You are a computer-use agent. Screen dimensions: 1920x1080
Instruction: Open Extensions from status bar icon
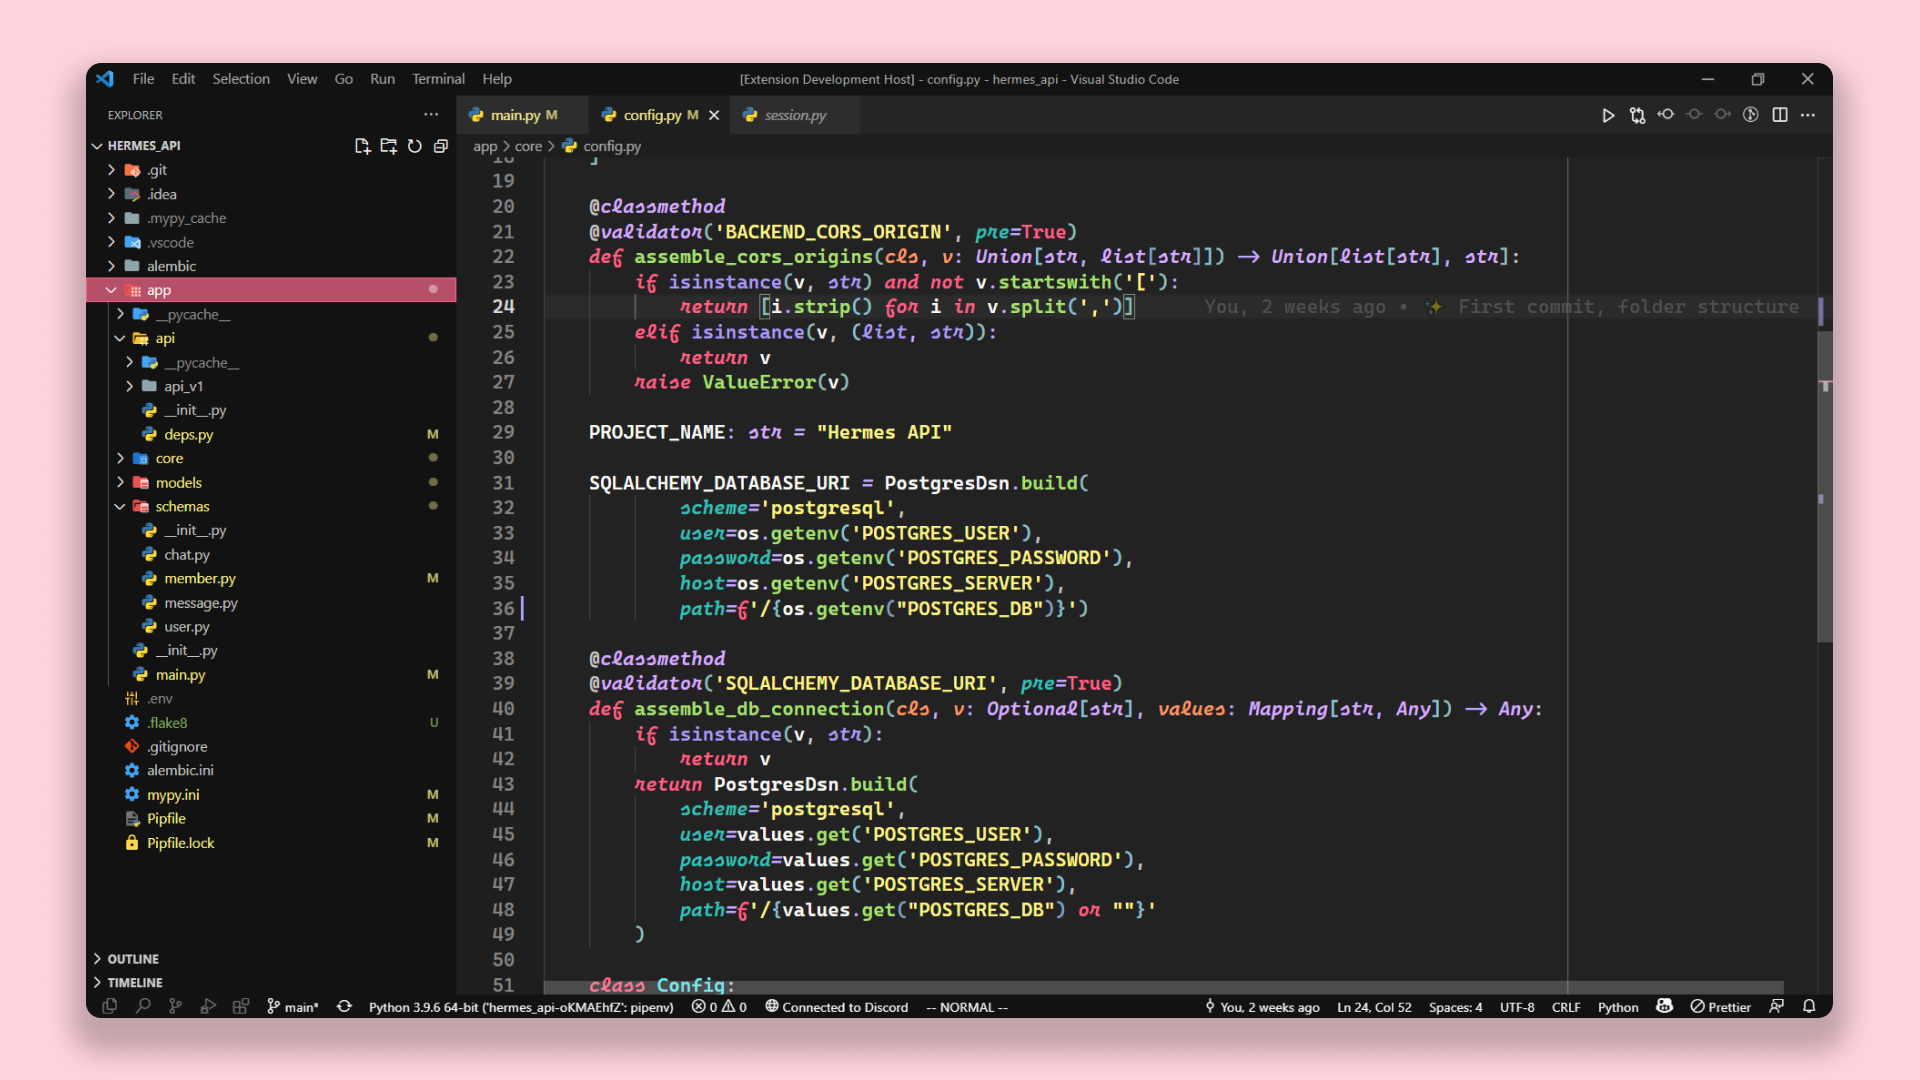[240, 1006]
